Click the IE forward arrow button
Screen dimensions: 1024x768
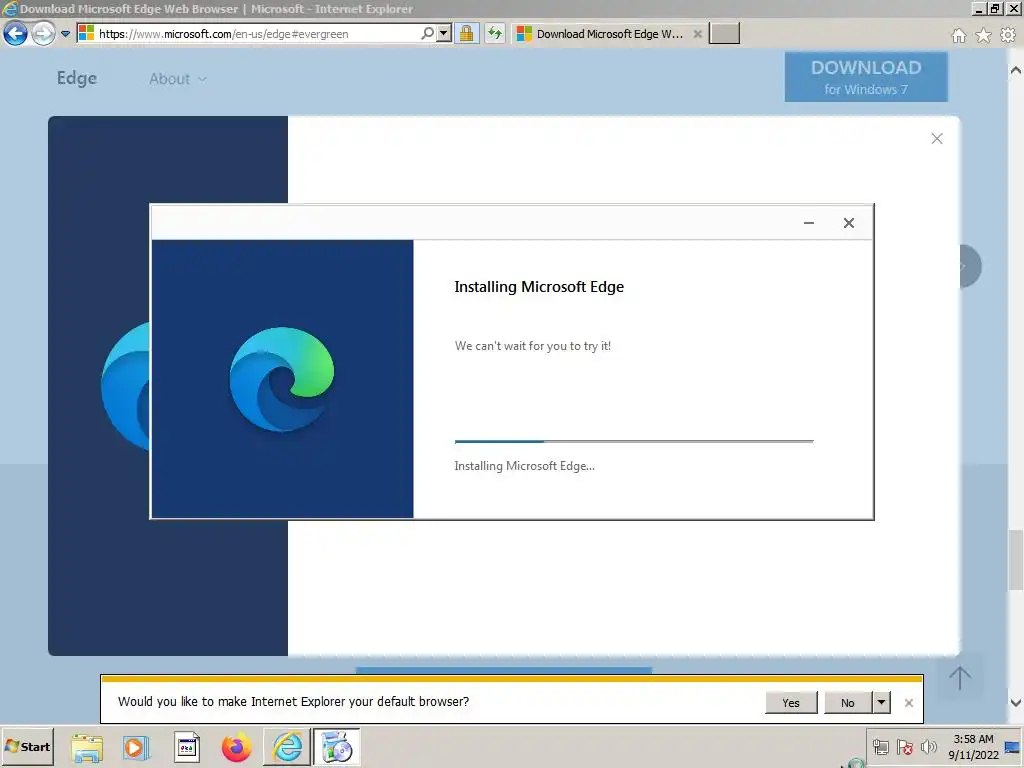click(44, 33)
